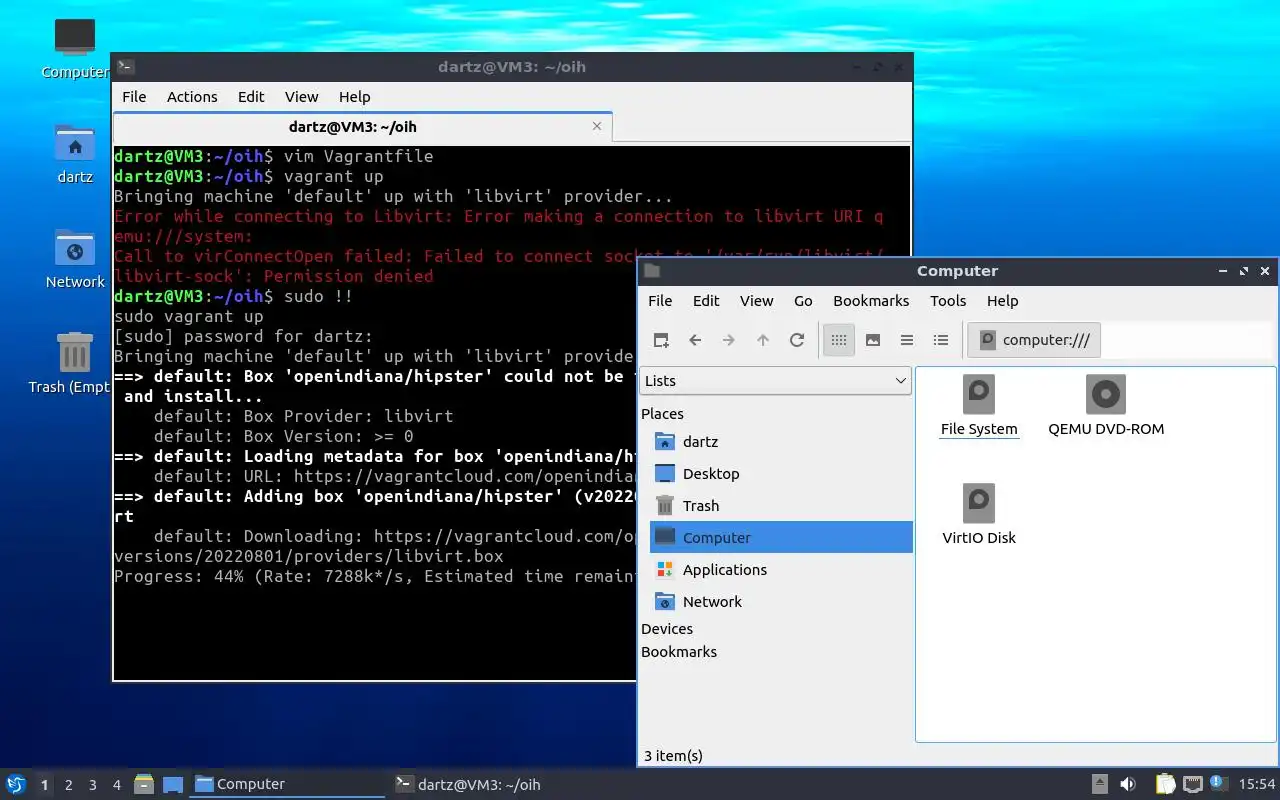This screenshot has width=1280, height=800.
Task: Click the '3 item(s)' status bar text
Action: tap(673, 756)
